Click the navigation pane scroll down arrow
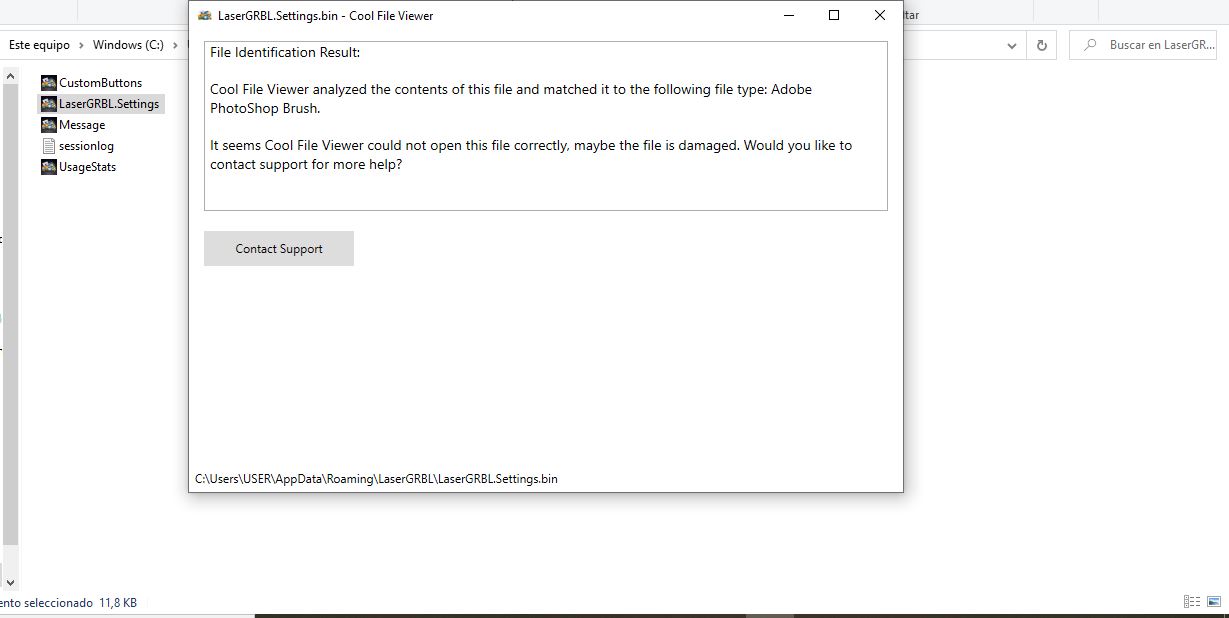Screen dimensions: 1229x618 click(x=10, y=581)
